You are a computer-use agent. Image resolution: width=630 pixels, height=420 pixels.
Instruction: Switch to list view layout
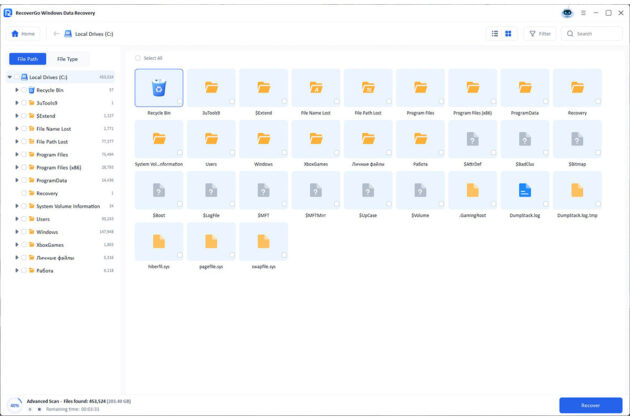click(x=495, y=34)
